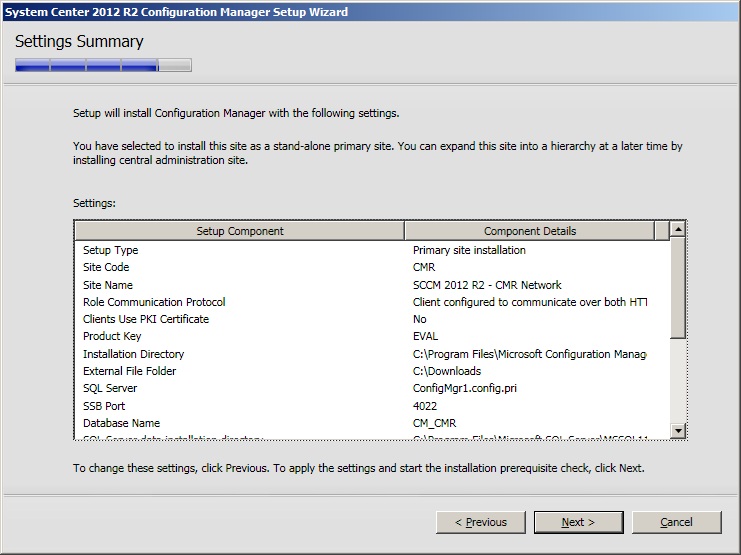This screenshot has width=741, height=555.
Task: Select the SQL Server row
Action: pyautogui.click(x=110, y=388)
